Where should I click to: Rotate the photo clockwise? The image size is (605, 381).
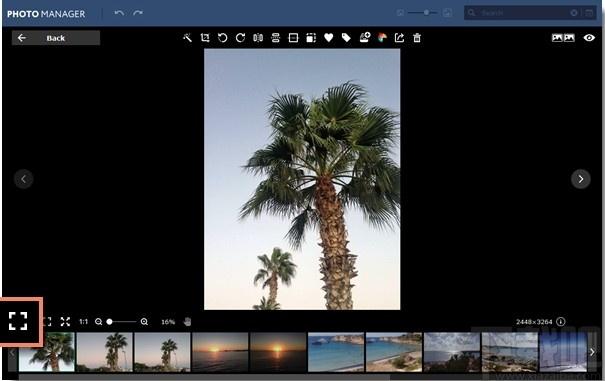(x=240, y=38)
